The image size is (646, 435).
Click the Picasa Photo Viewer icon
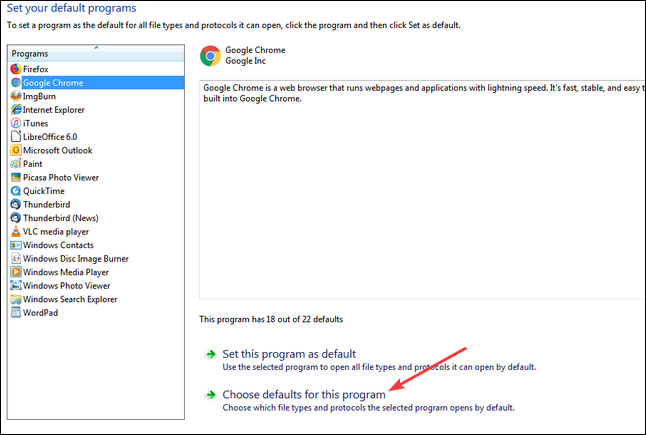[x=16, y=177]
